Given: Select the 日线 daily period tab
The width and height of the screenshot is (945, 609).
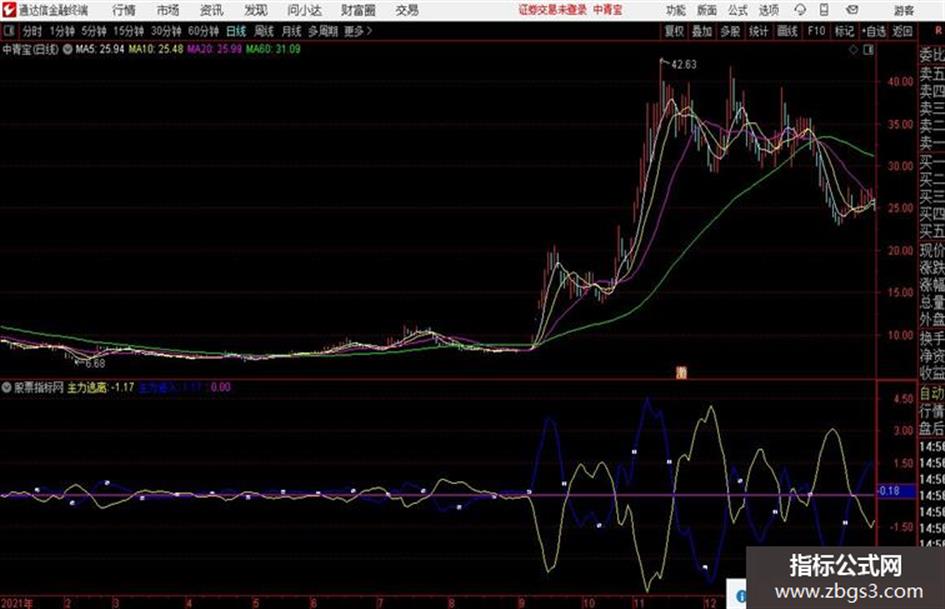Looking at the screenshot, I should [x=236, y=31].
